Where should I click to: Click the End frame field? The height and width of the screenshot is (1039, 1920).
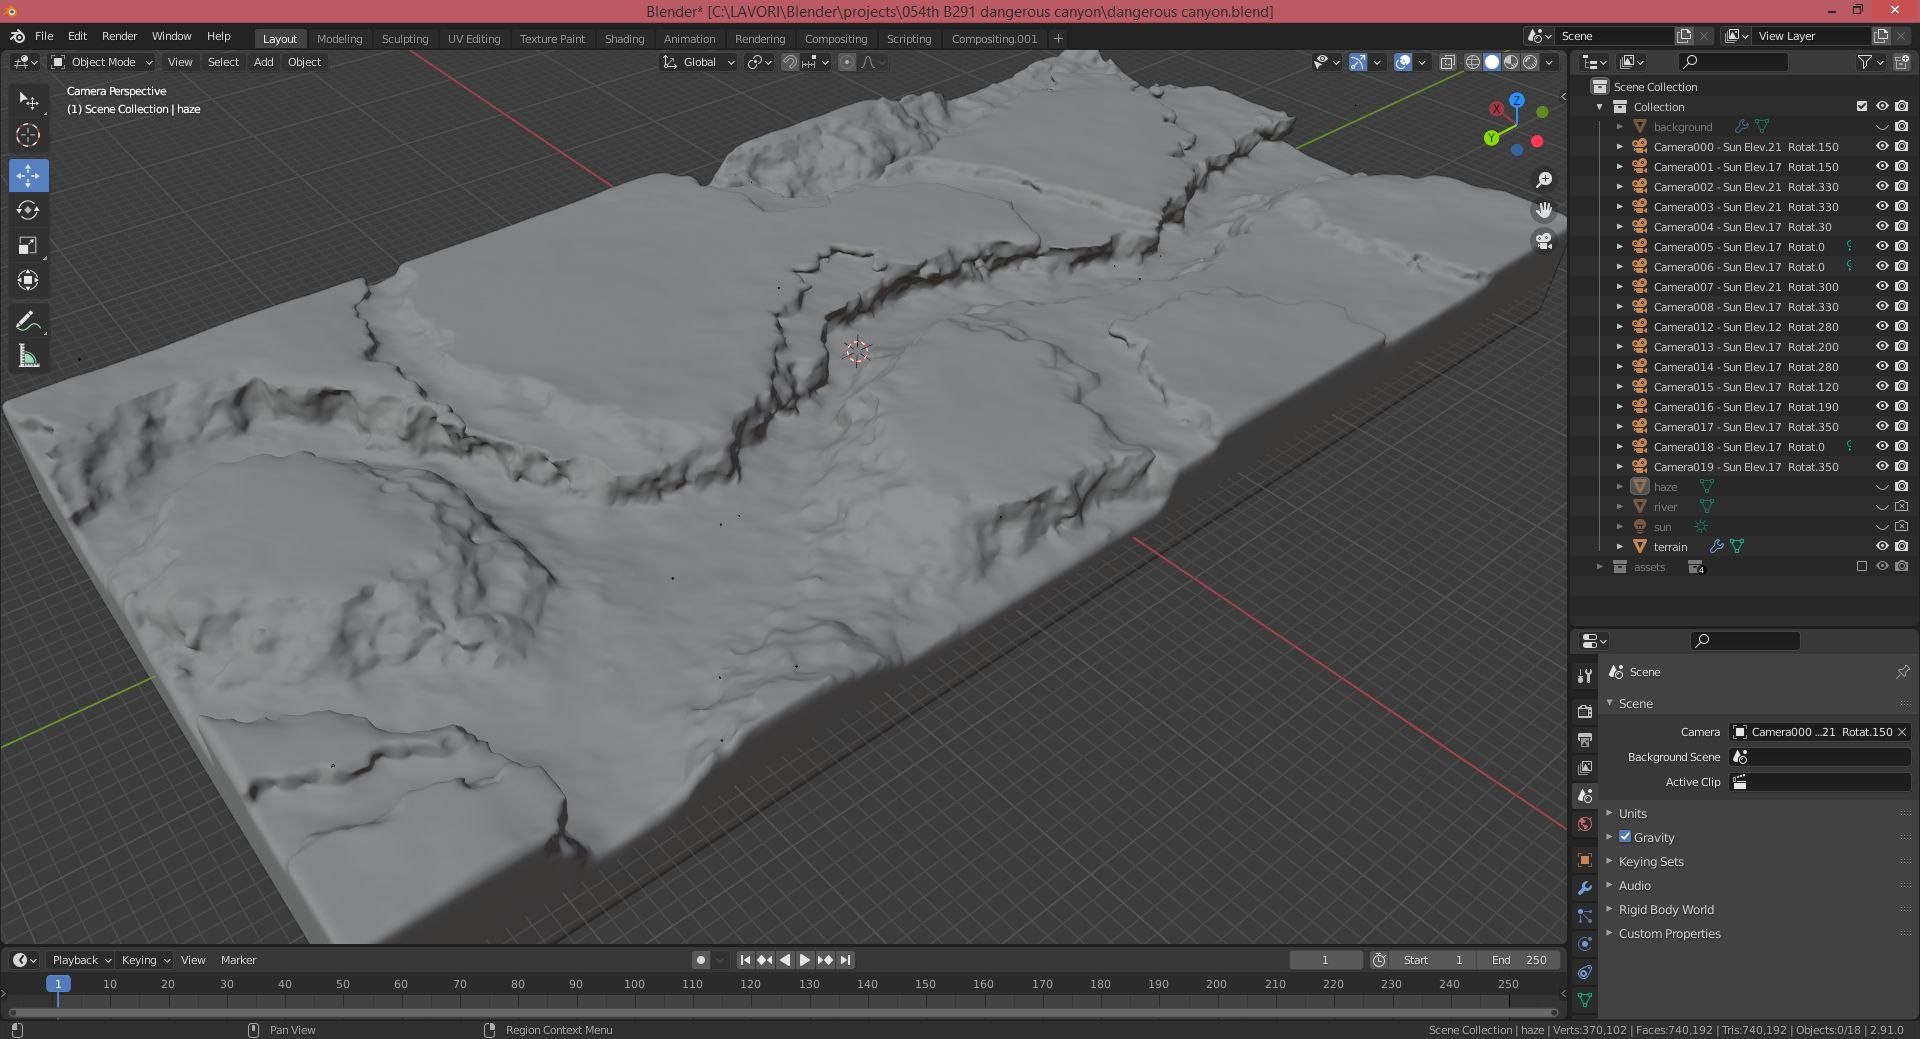tap(1519, 960)
